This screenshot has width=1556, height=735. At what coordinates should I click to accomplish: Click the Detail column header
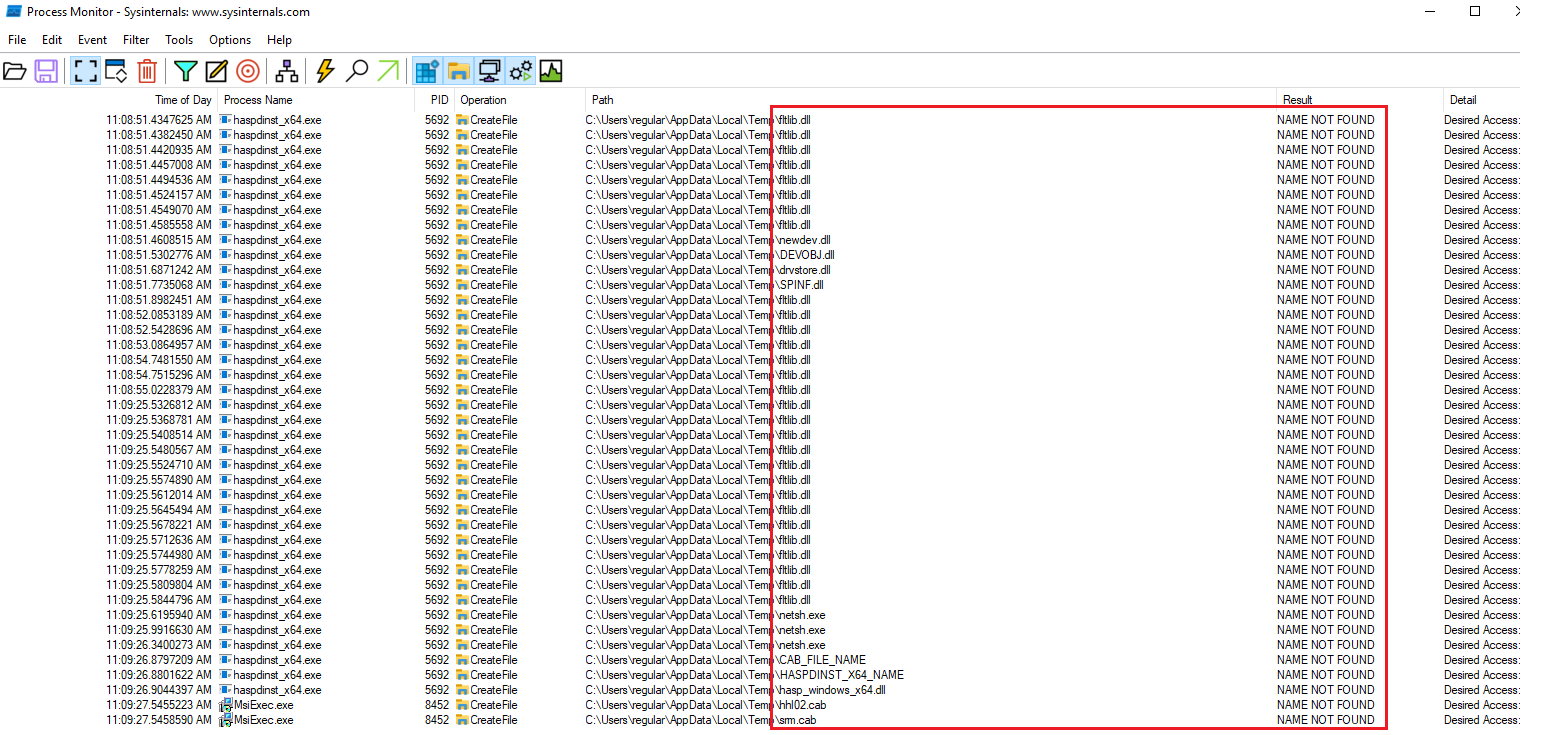[1463, 100]
